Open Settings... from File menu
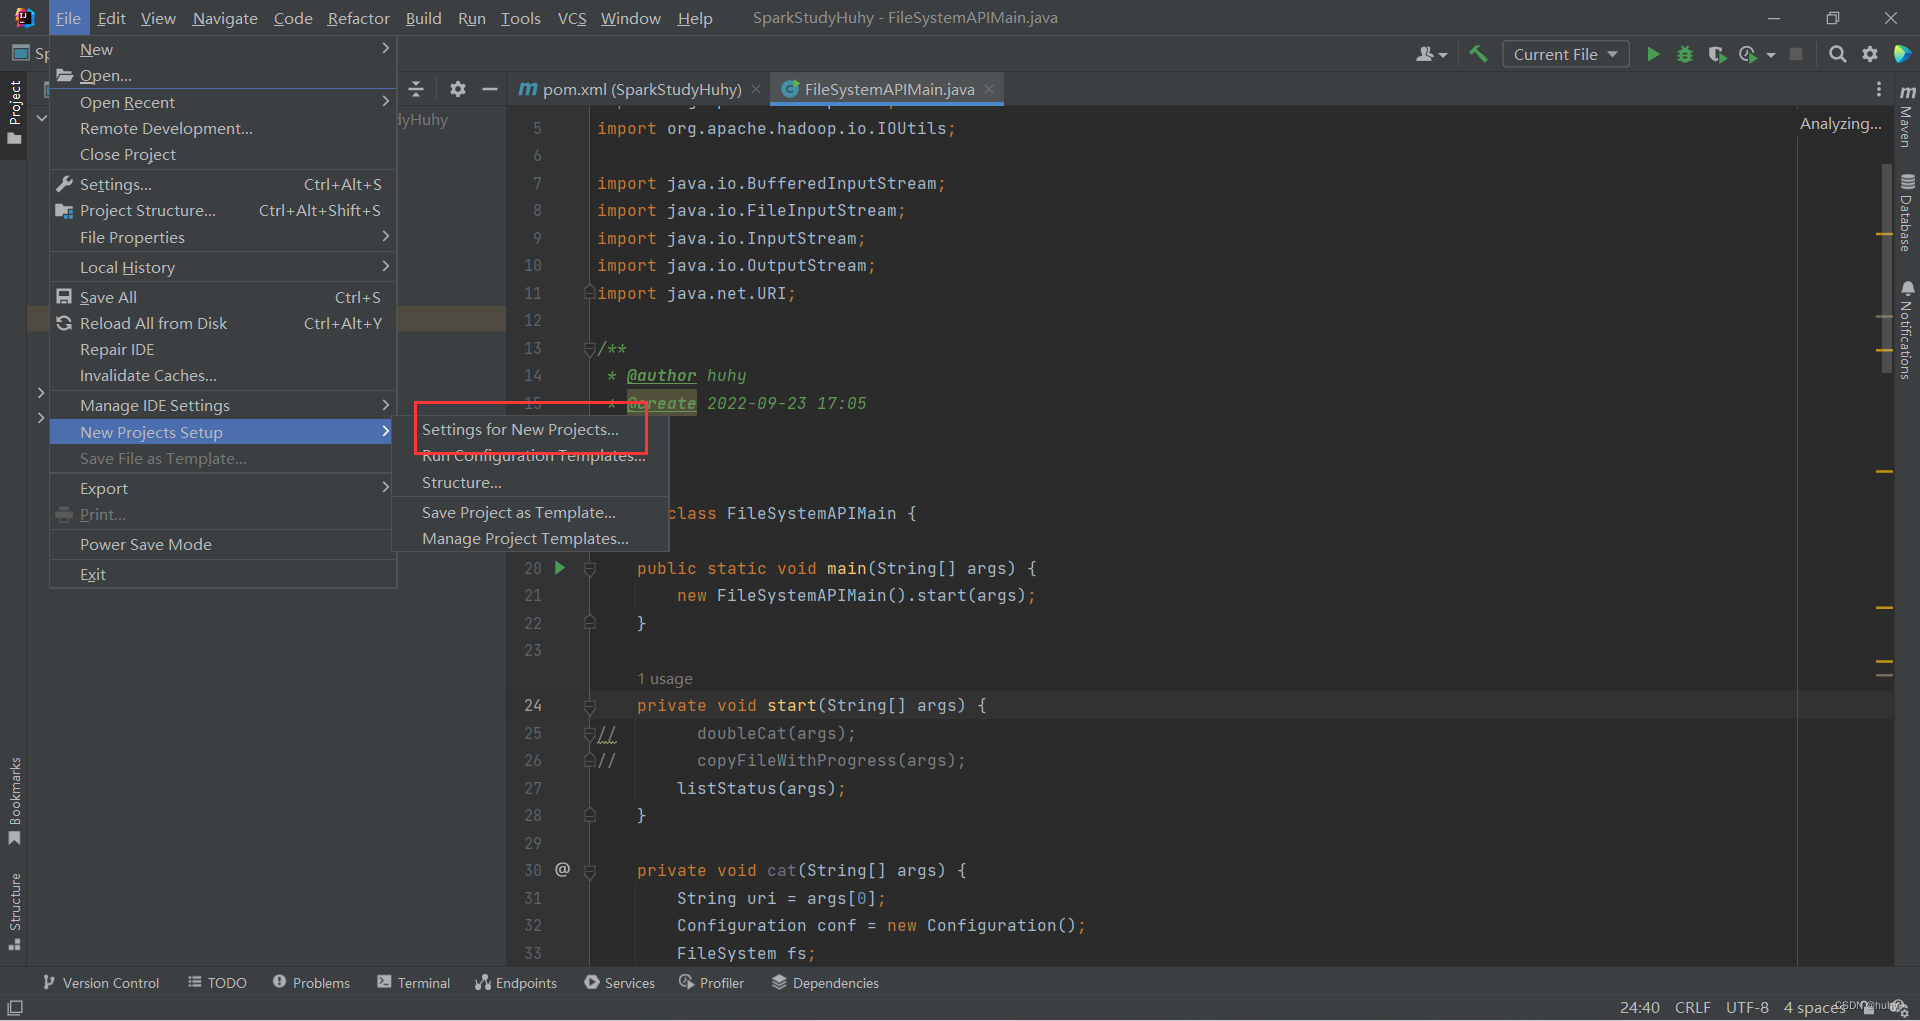Screen dimensions: 1920x1021 tap(223, 184)
